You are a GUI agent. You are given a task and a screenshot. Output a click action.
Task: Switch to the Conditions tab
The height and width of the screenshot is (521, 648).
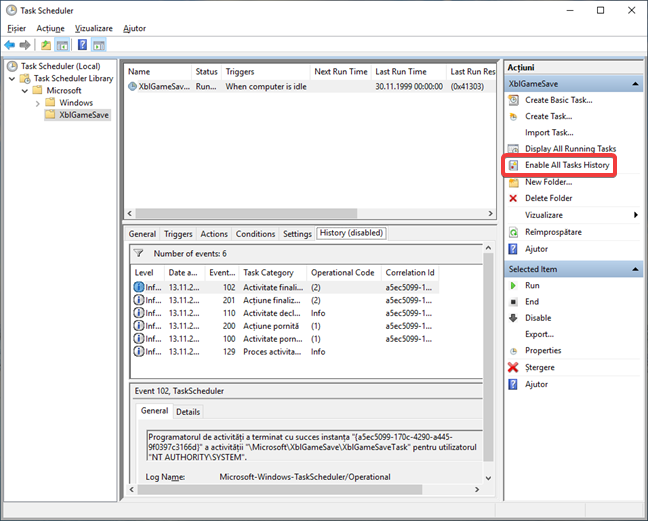click(x=255, y=234)
